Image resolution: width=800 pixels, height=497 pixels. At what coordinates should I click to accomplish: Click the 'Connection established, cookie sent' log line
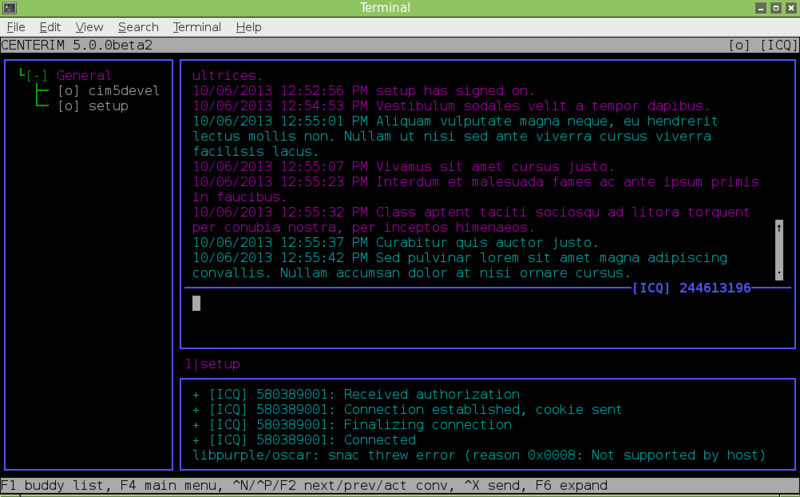[x=407, y=410]
